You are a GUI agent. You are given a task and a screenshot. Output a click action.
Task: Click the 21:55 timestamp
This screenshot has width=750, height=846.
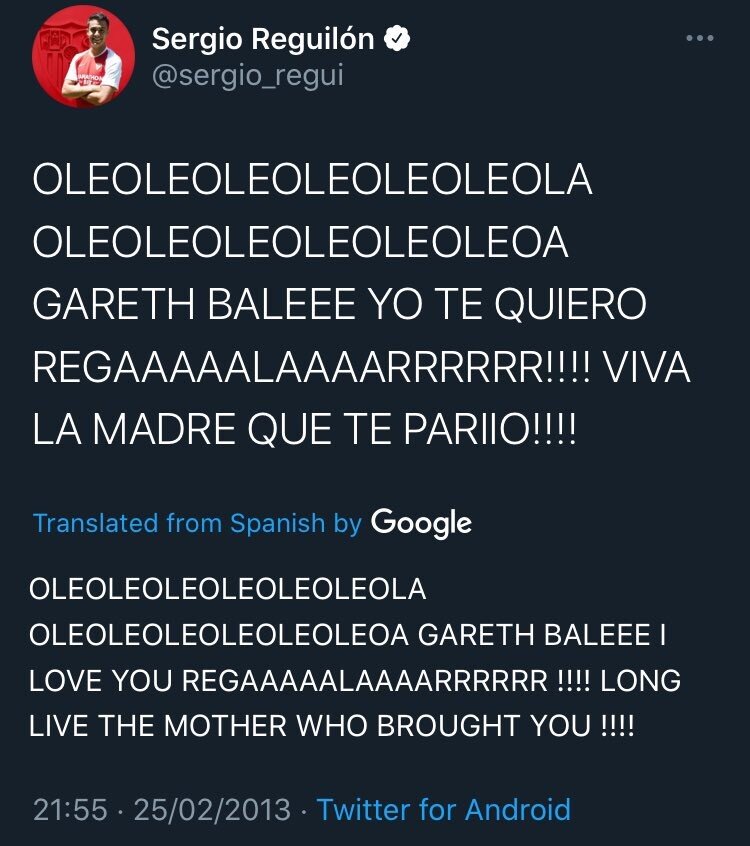tap(69, 809)
